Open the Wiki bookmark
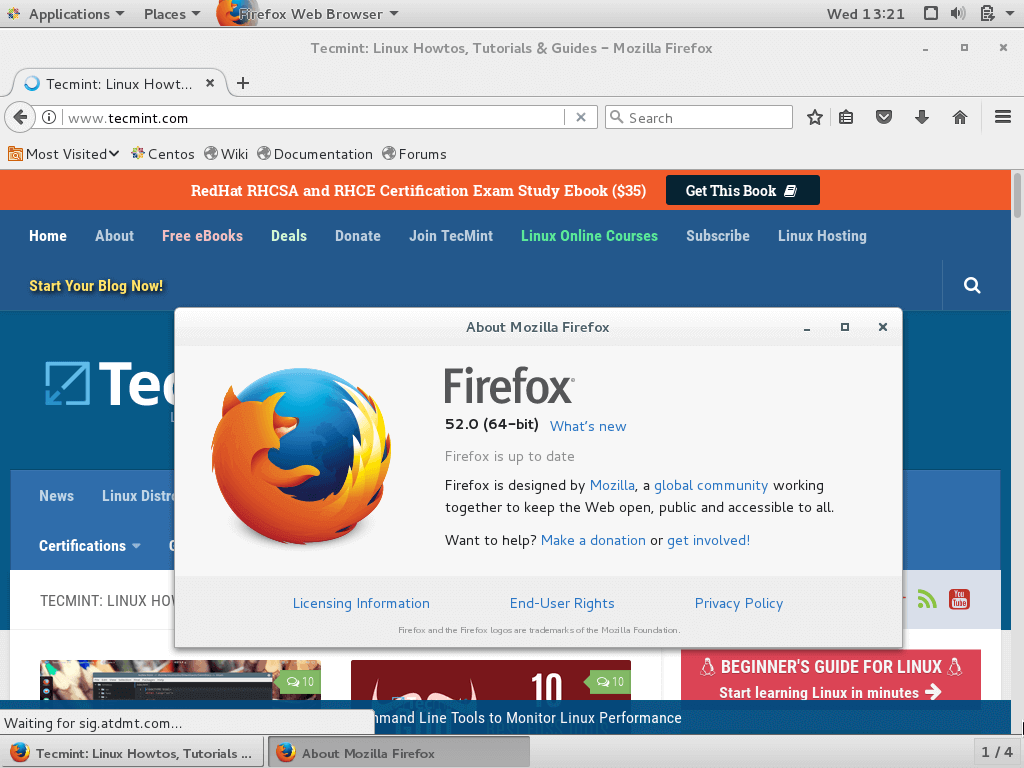 click(226, 154)
